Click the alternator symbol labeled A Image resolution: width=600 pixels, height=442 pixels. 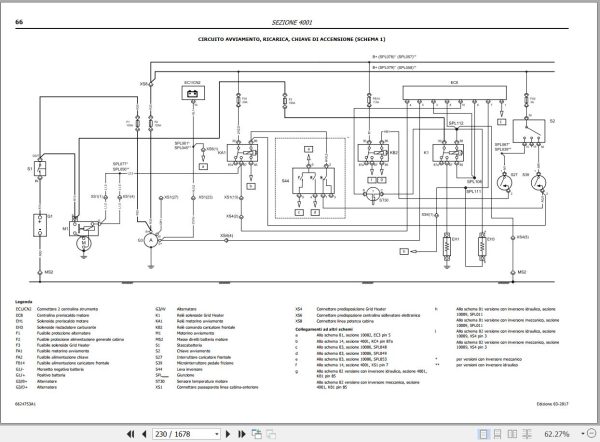coord(151,240)
